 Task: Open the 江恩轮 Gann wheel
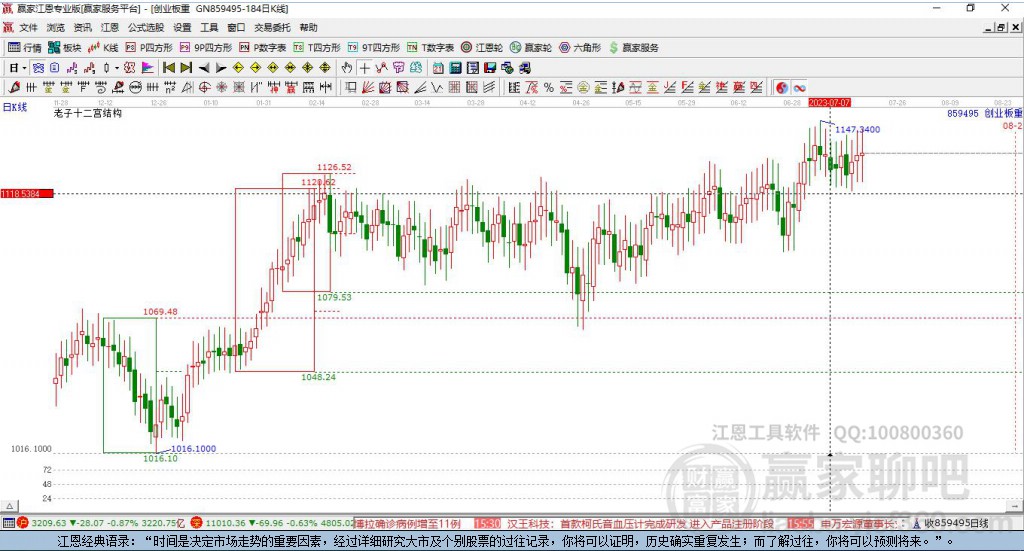[x=482, y=48]
